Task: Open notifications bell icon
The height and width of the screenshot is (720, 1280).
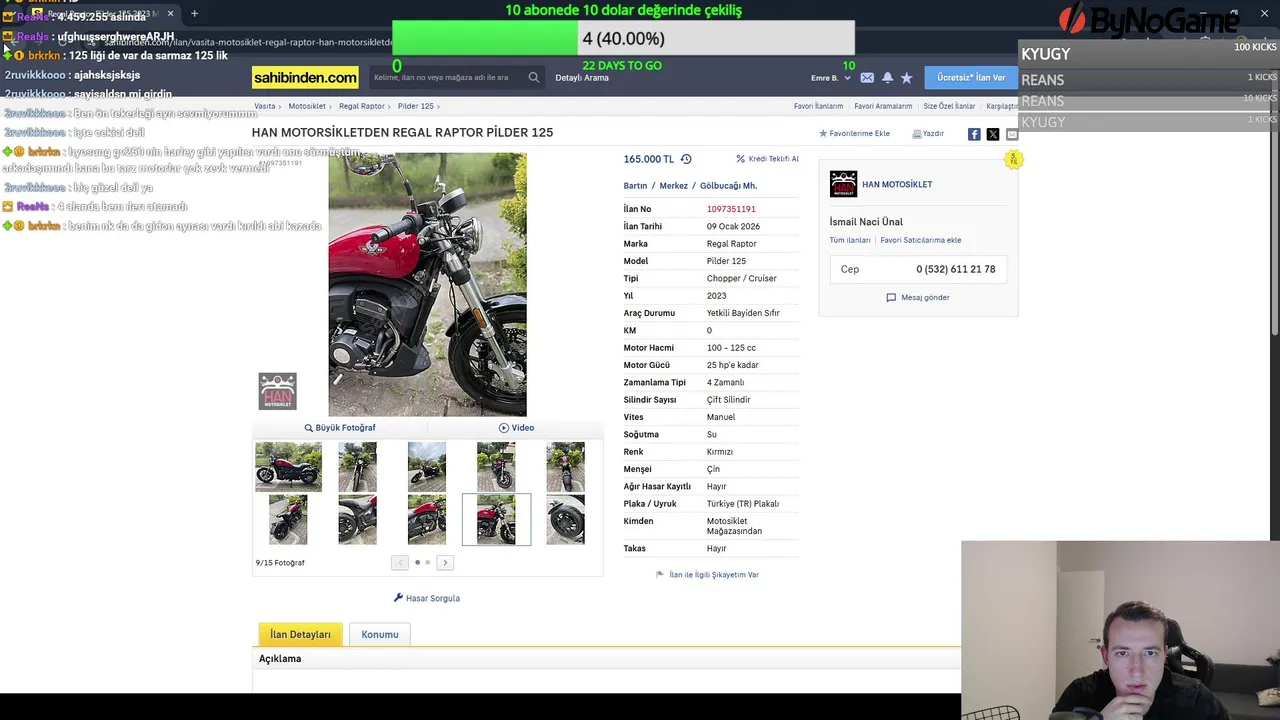Action: tap(887, 77)
